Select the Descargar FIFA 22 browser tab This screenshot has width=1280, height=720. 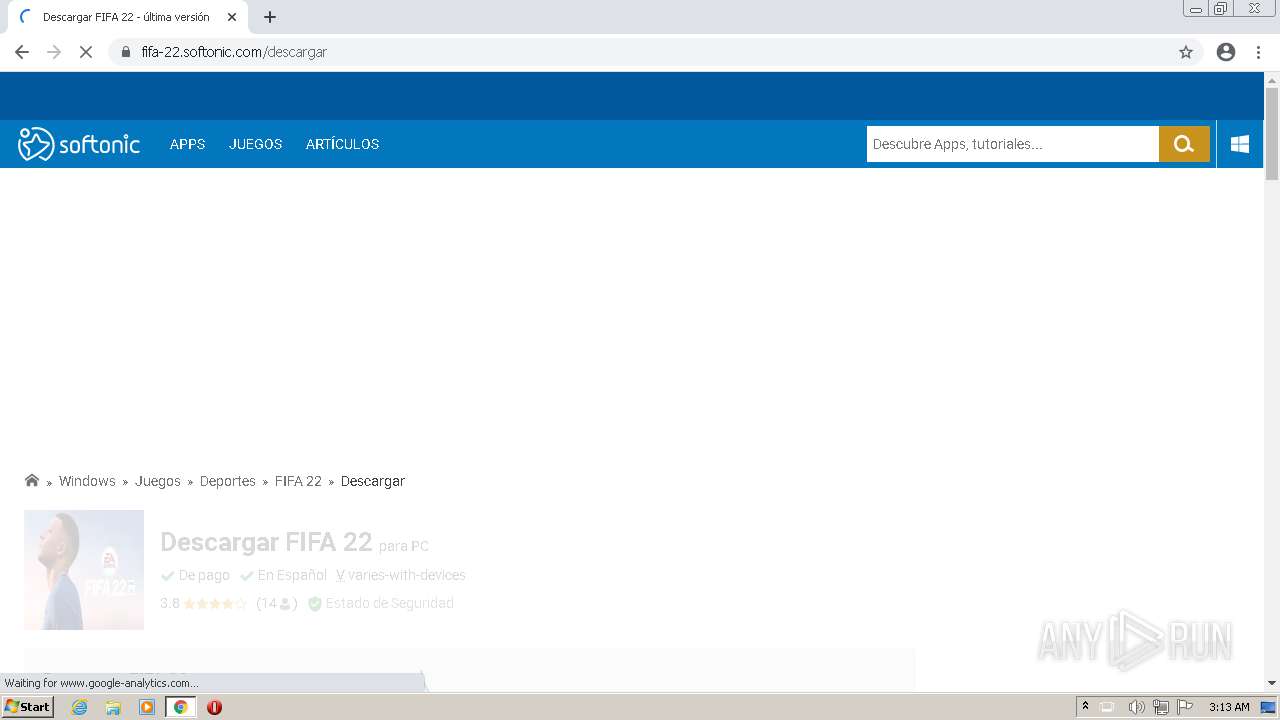(x=127, y=17)
